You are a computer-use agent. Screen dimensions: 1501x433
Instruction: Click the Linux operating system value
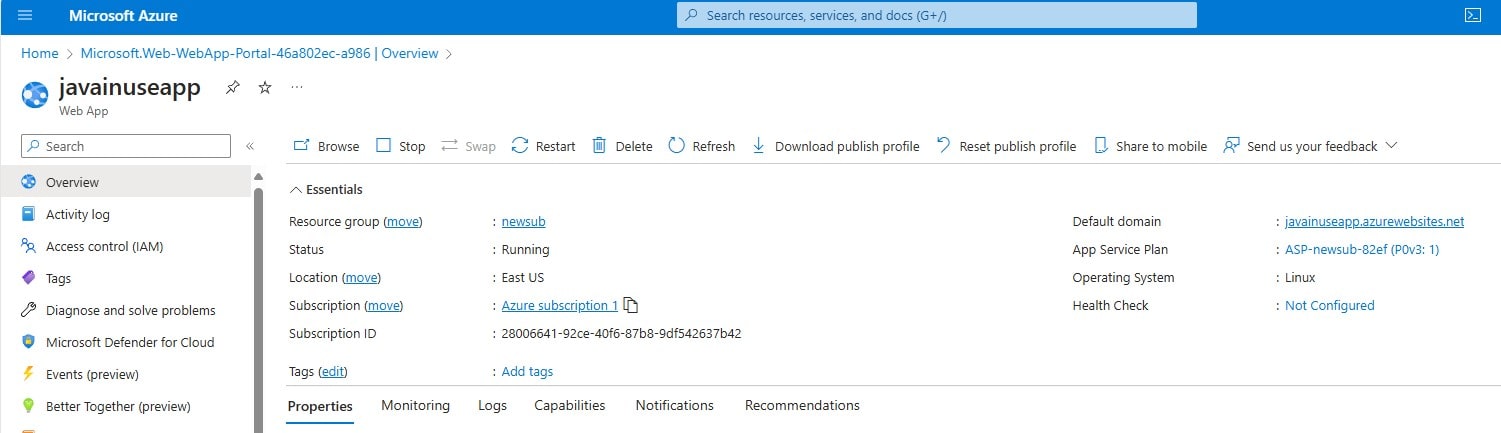coord(1300,278)
